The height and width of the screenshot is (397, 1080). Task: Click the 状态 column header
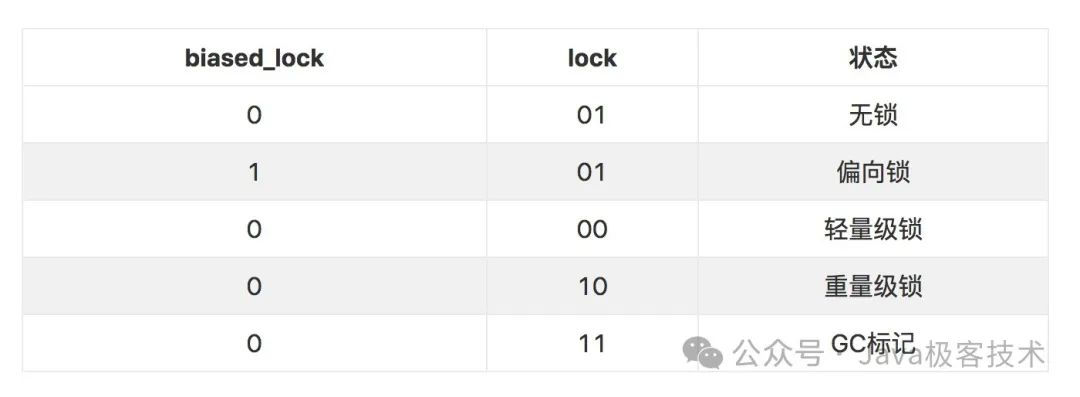[x=873, y=58]
